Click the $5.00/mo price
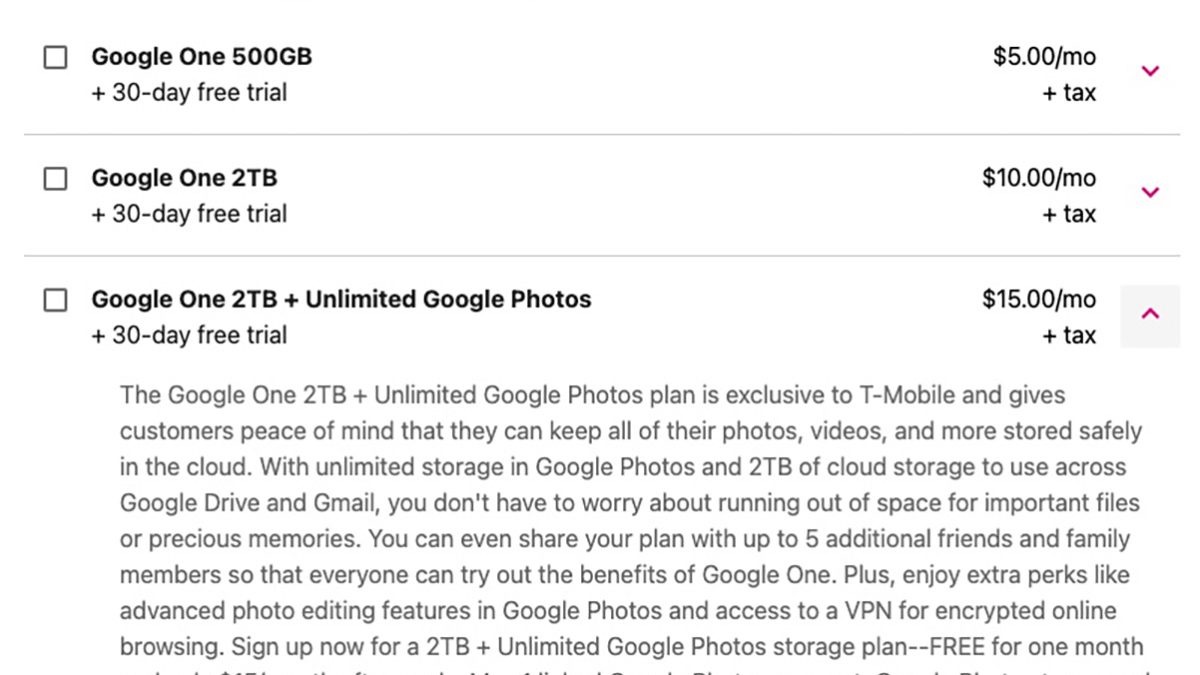Image resolution: width=1200 pixels, height=675 pixels. coord(1044,57)
